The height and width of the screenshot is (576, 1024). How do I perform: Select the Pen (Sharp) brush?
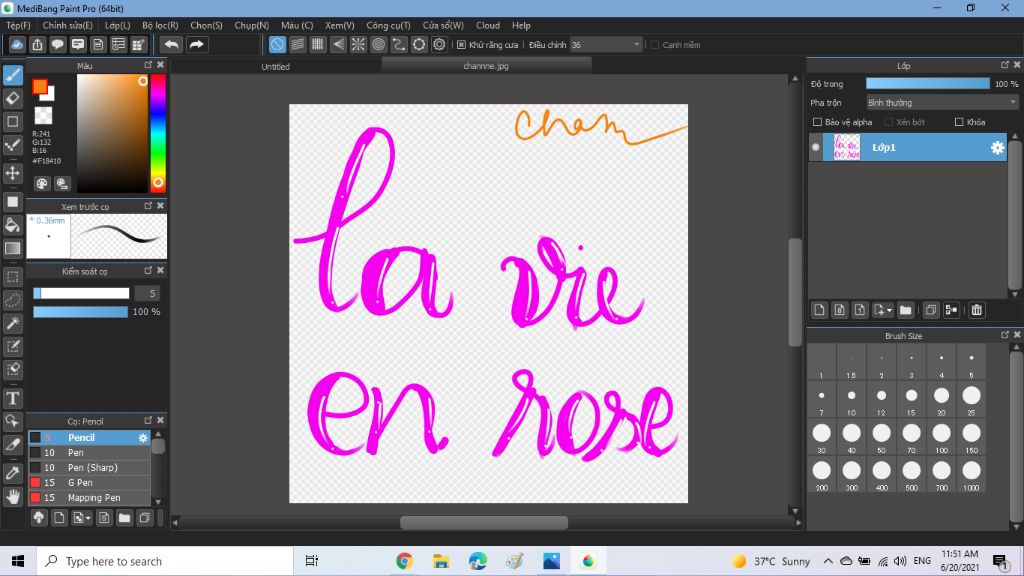[89, 468]
